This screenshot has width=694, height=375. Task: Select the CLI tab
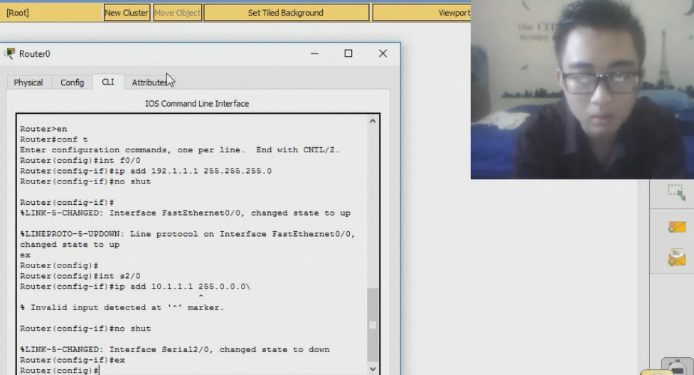[108, 82]
